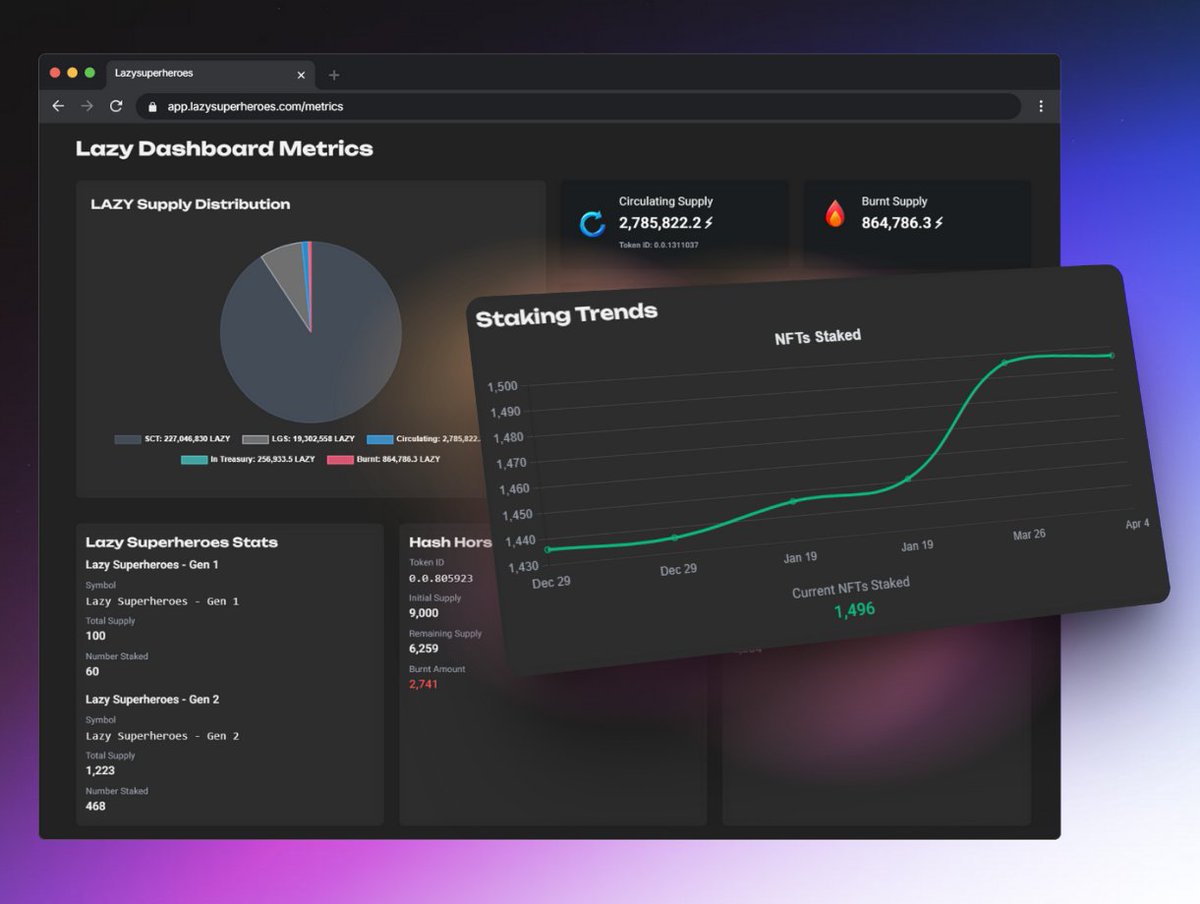Close the Lazysuperheroes tab

pyautogui.click(x=301, y=75)
